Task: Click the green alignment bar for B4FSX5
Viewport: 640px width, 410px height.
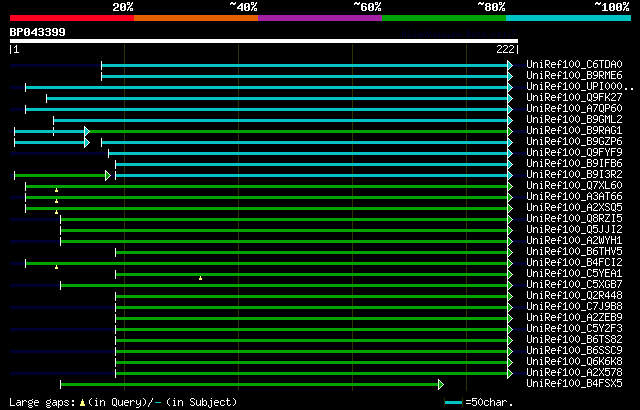Action: [x=249, y=385]
